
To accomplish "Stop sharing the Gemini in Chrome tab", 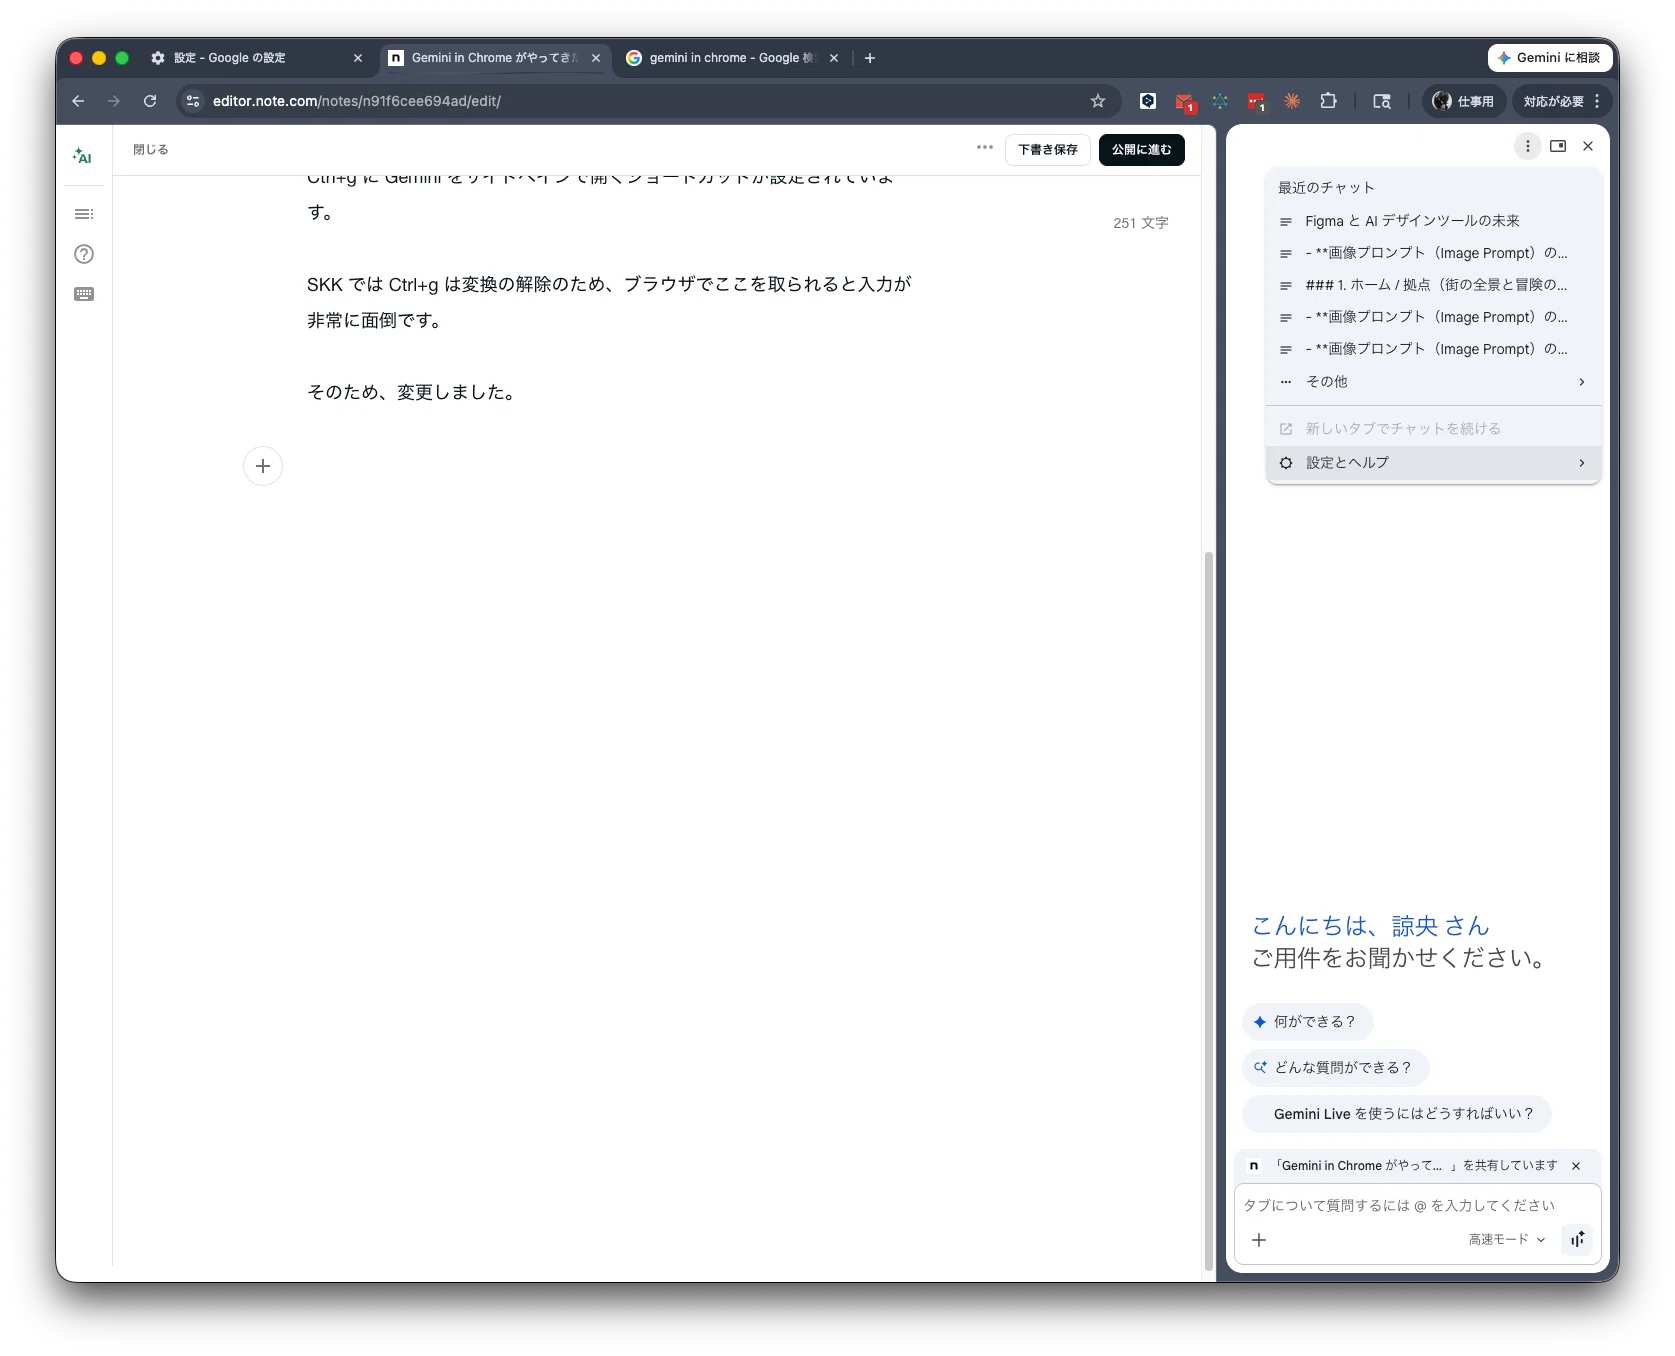I will coord(1576,1166).
